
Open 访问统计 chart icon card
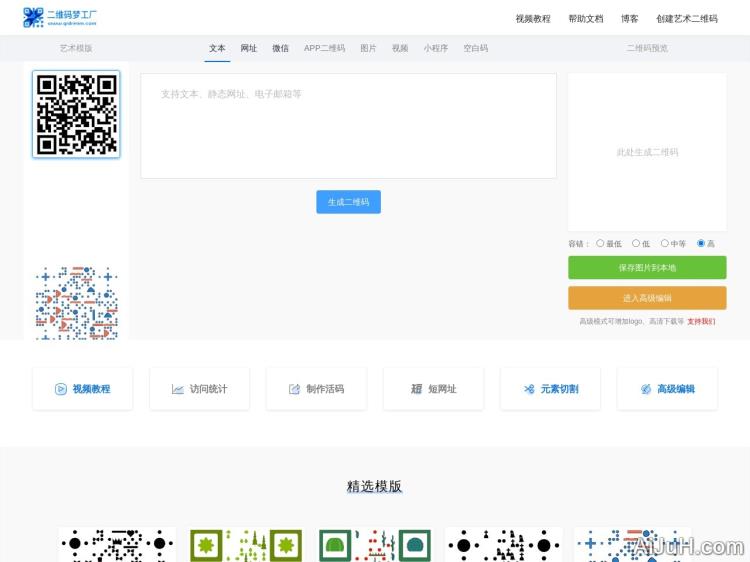coord(199,389)
